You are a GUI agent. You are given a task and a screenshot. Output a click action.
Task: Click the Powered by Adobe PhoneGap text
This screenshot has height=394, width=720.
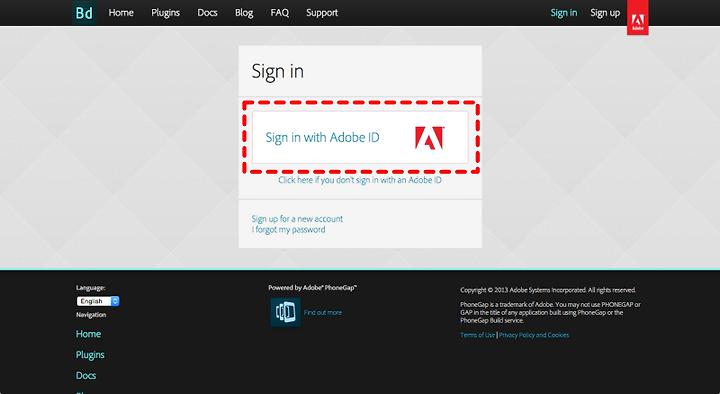pyautogui.click(x=312, y=288)
